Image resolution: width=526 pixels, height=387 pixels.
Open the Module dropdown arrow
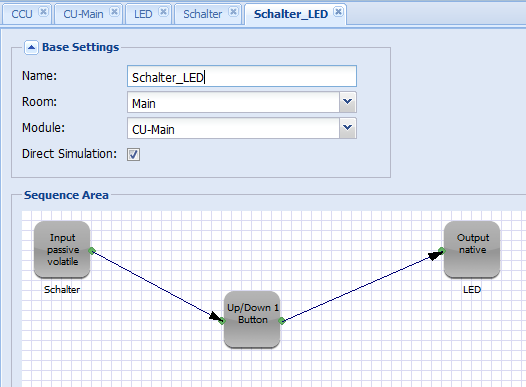click(x=348, y=128)
